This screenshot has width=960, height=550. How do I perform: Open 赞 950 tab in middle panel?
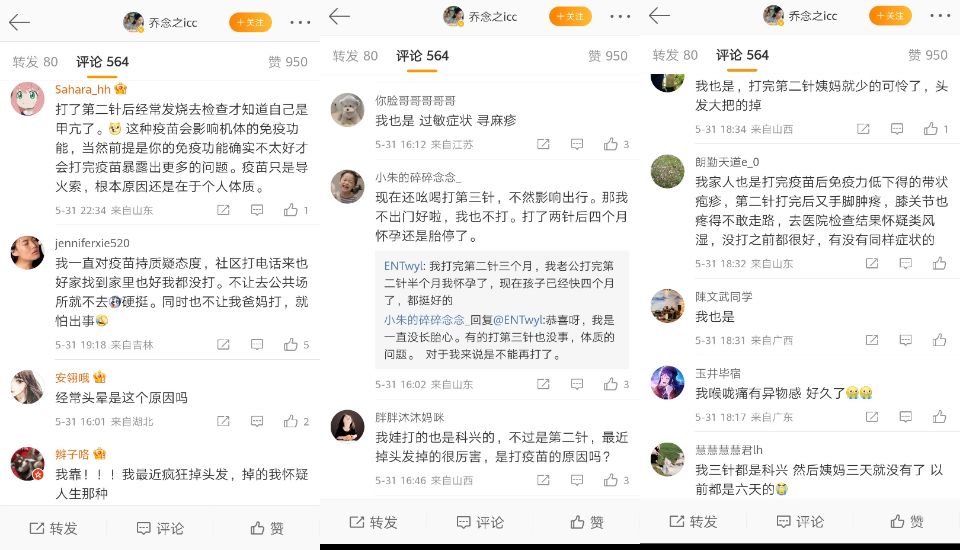pos(607,56)
